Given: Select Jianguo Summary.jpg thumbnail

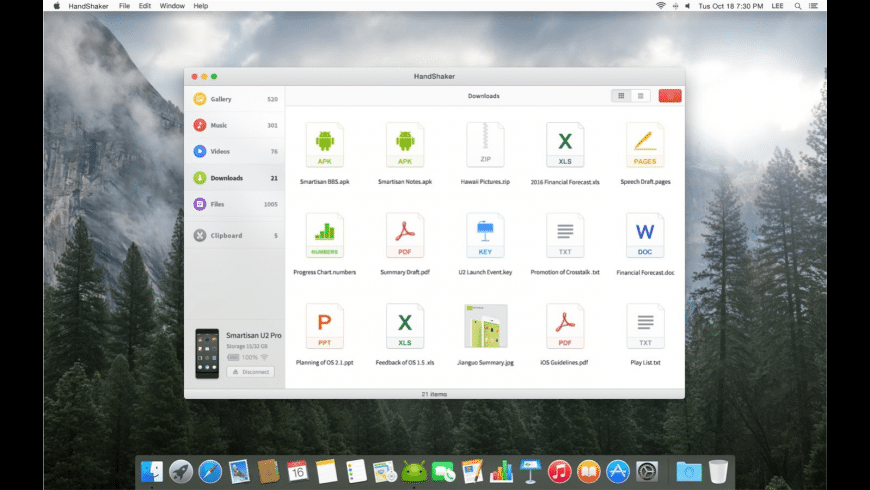Looking at the screenshot, I should pyautogui.click(x=485, y=326).
